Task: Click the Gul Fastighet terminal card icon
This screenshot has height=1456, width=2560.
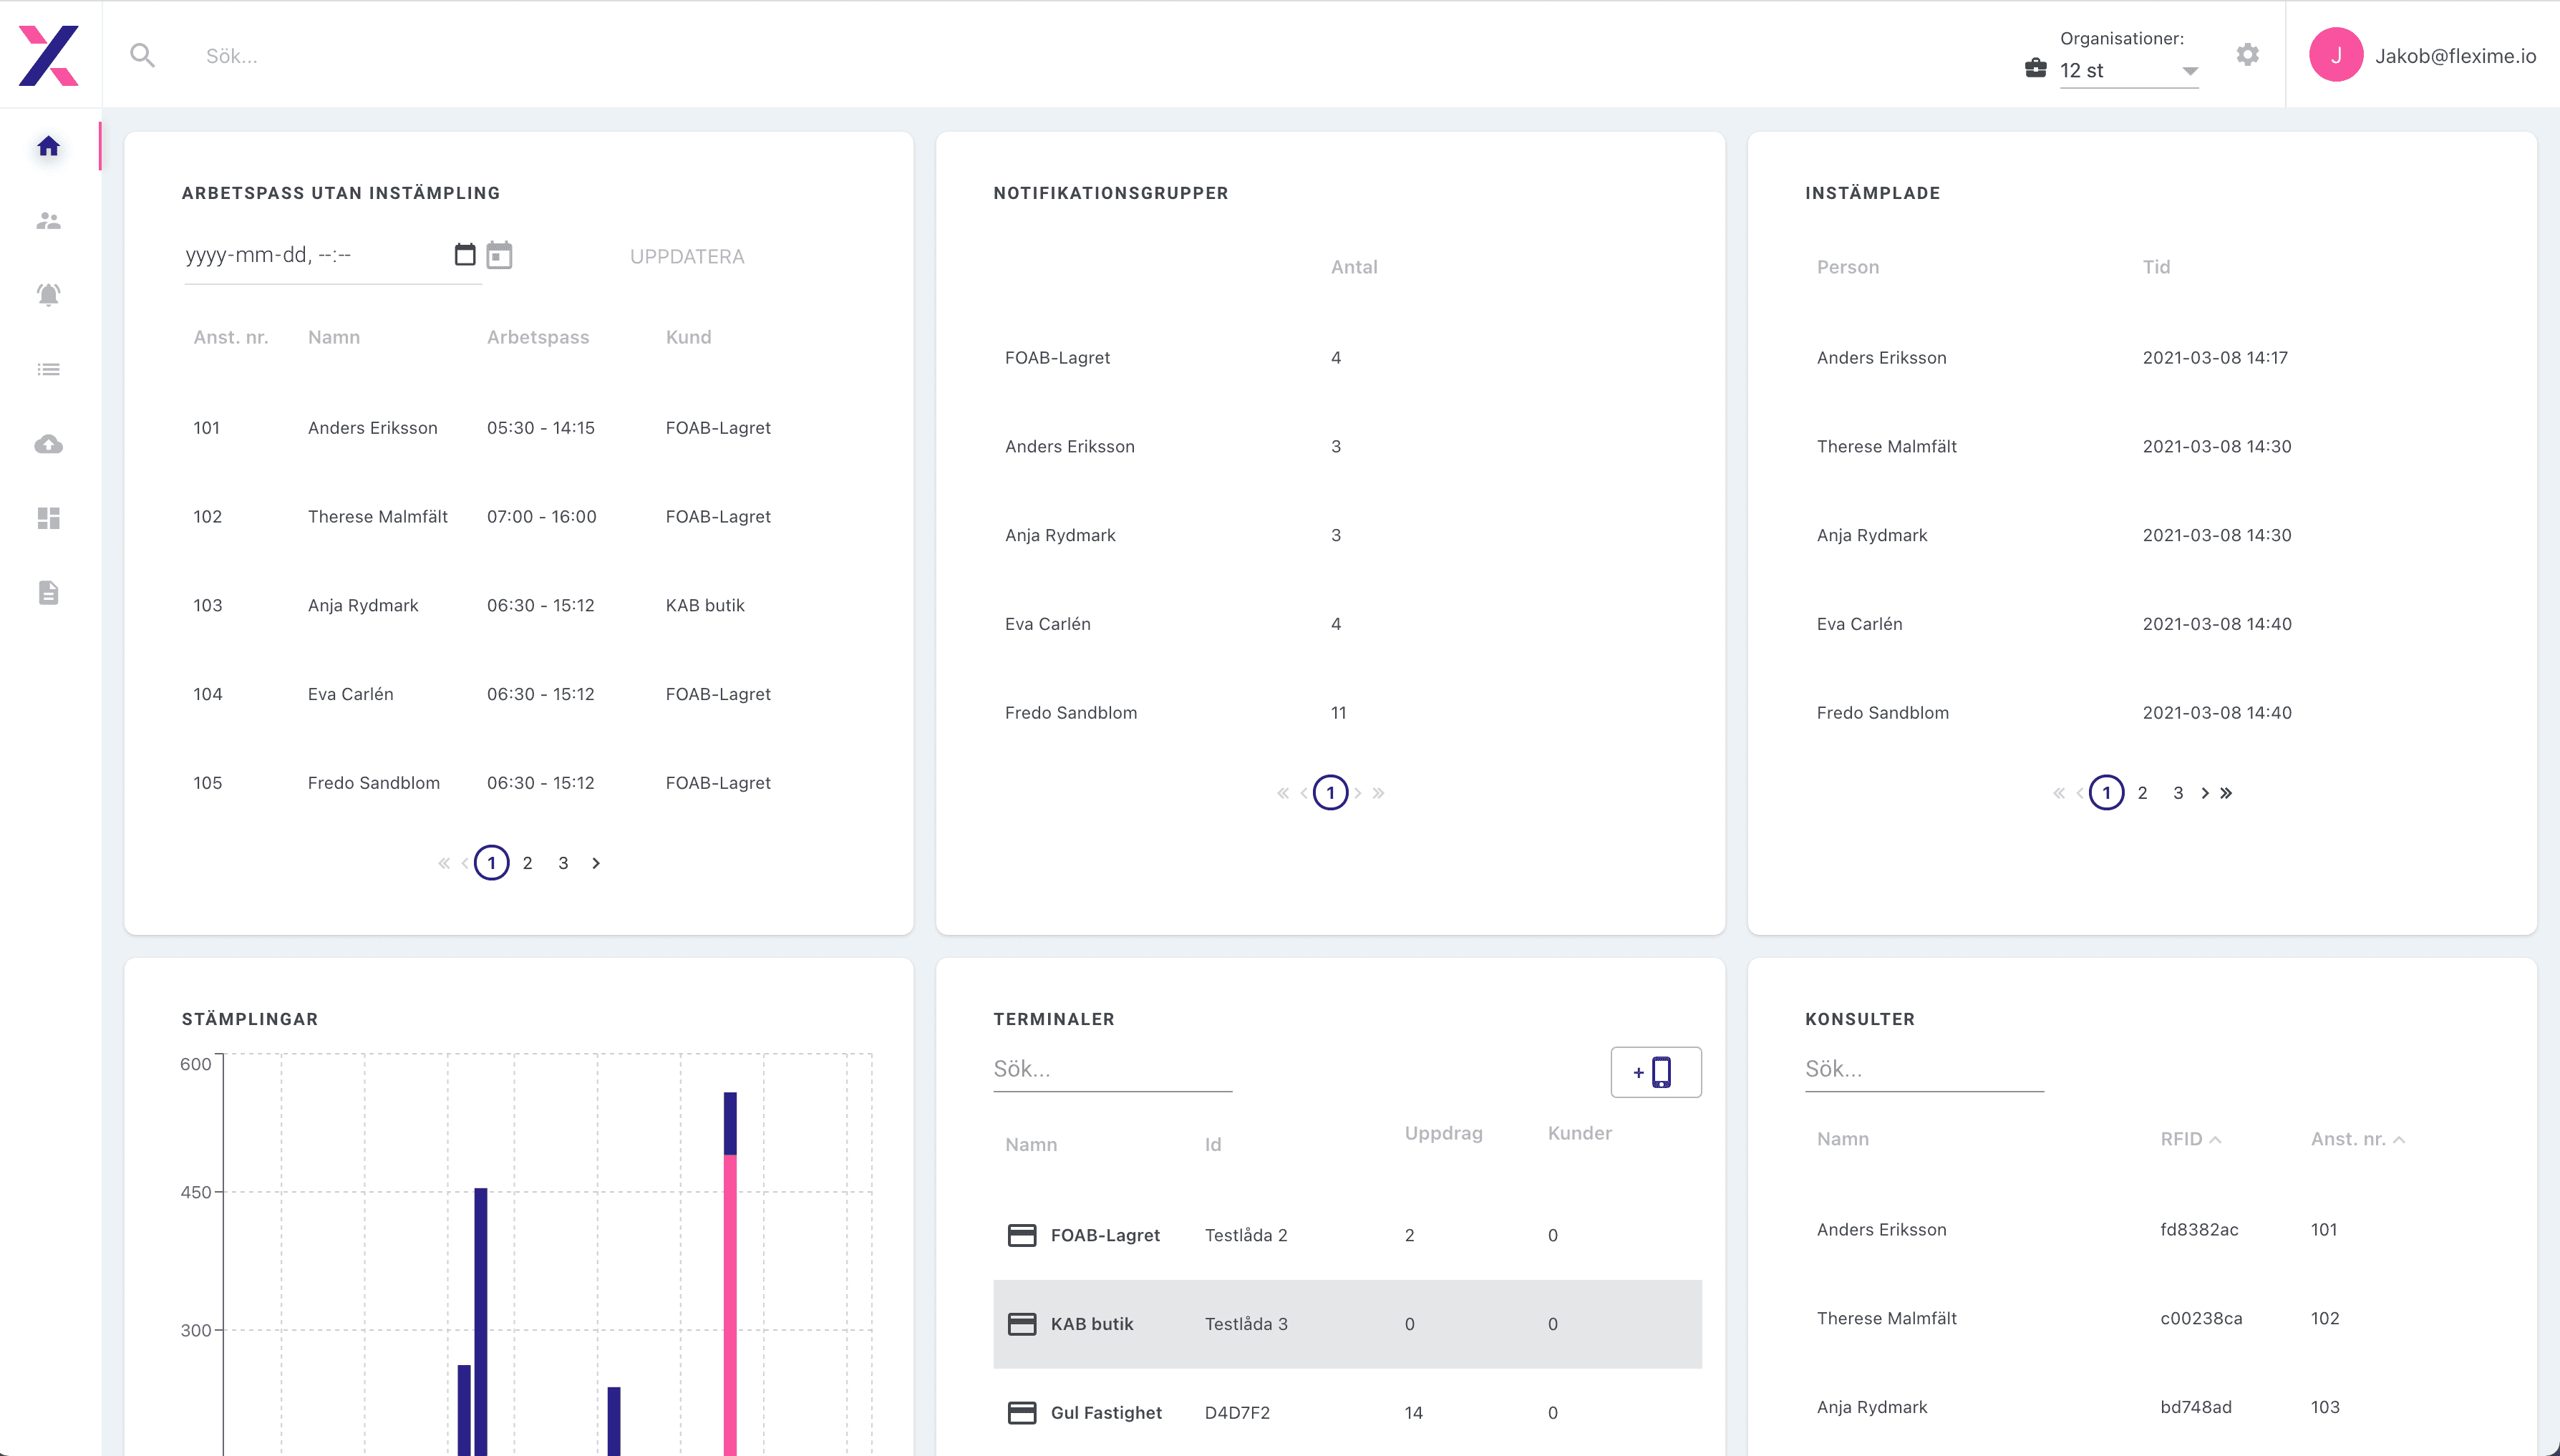Action: pyautogui.click(x=1021, y=1413)
